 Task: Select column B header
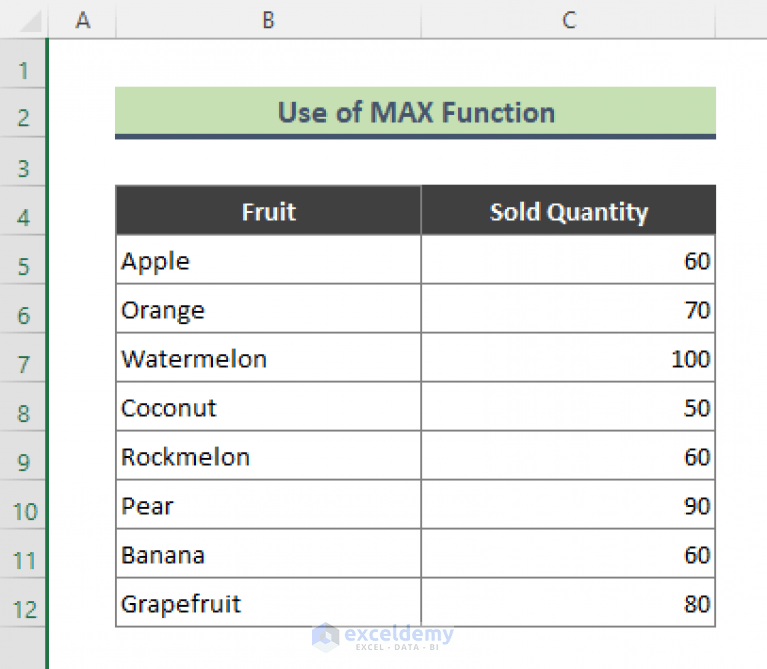(268, 20)
